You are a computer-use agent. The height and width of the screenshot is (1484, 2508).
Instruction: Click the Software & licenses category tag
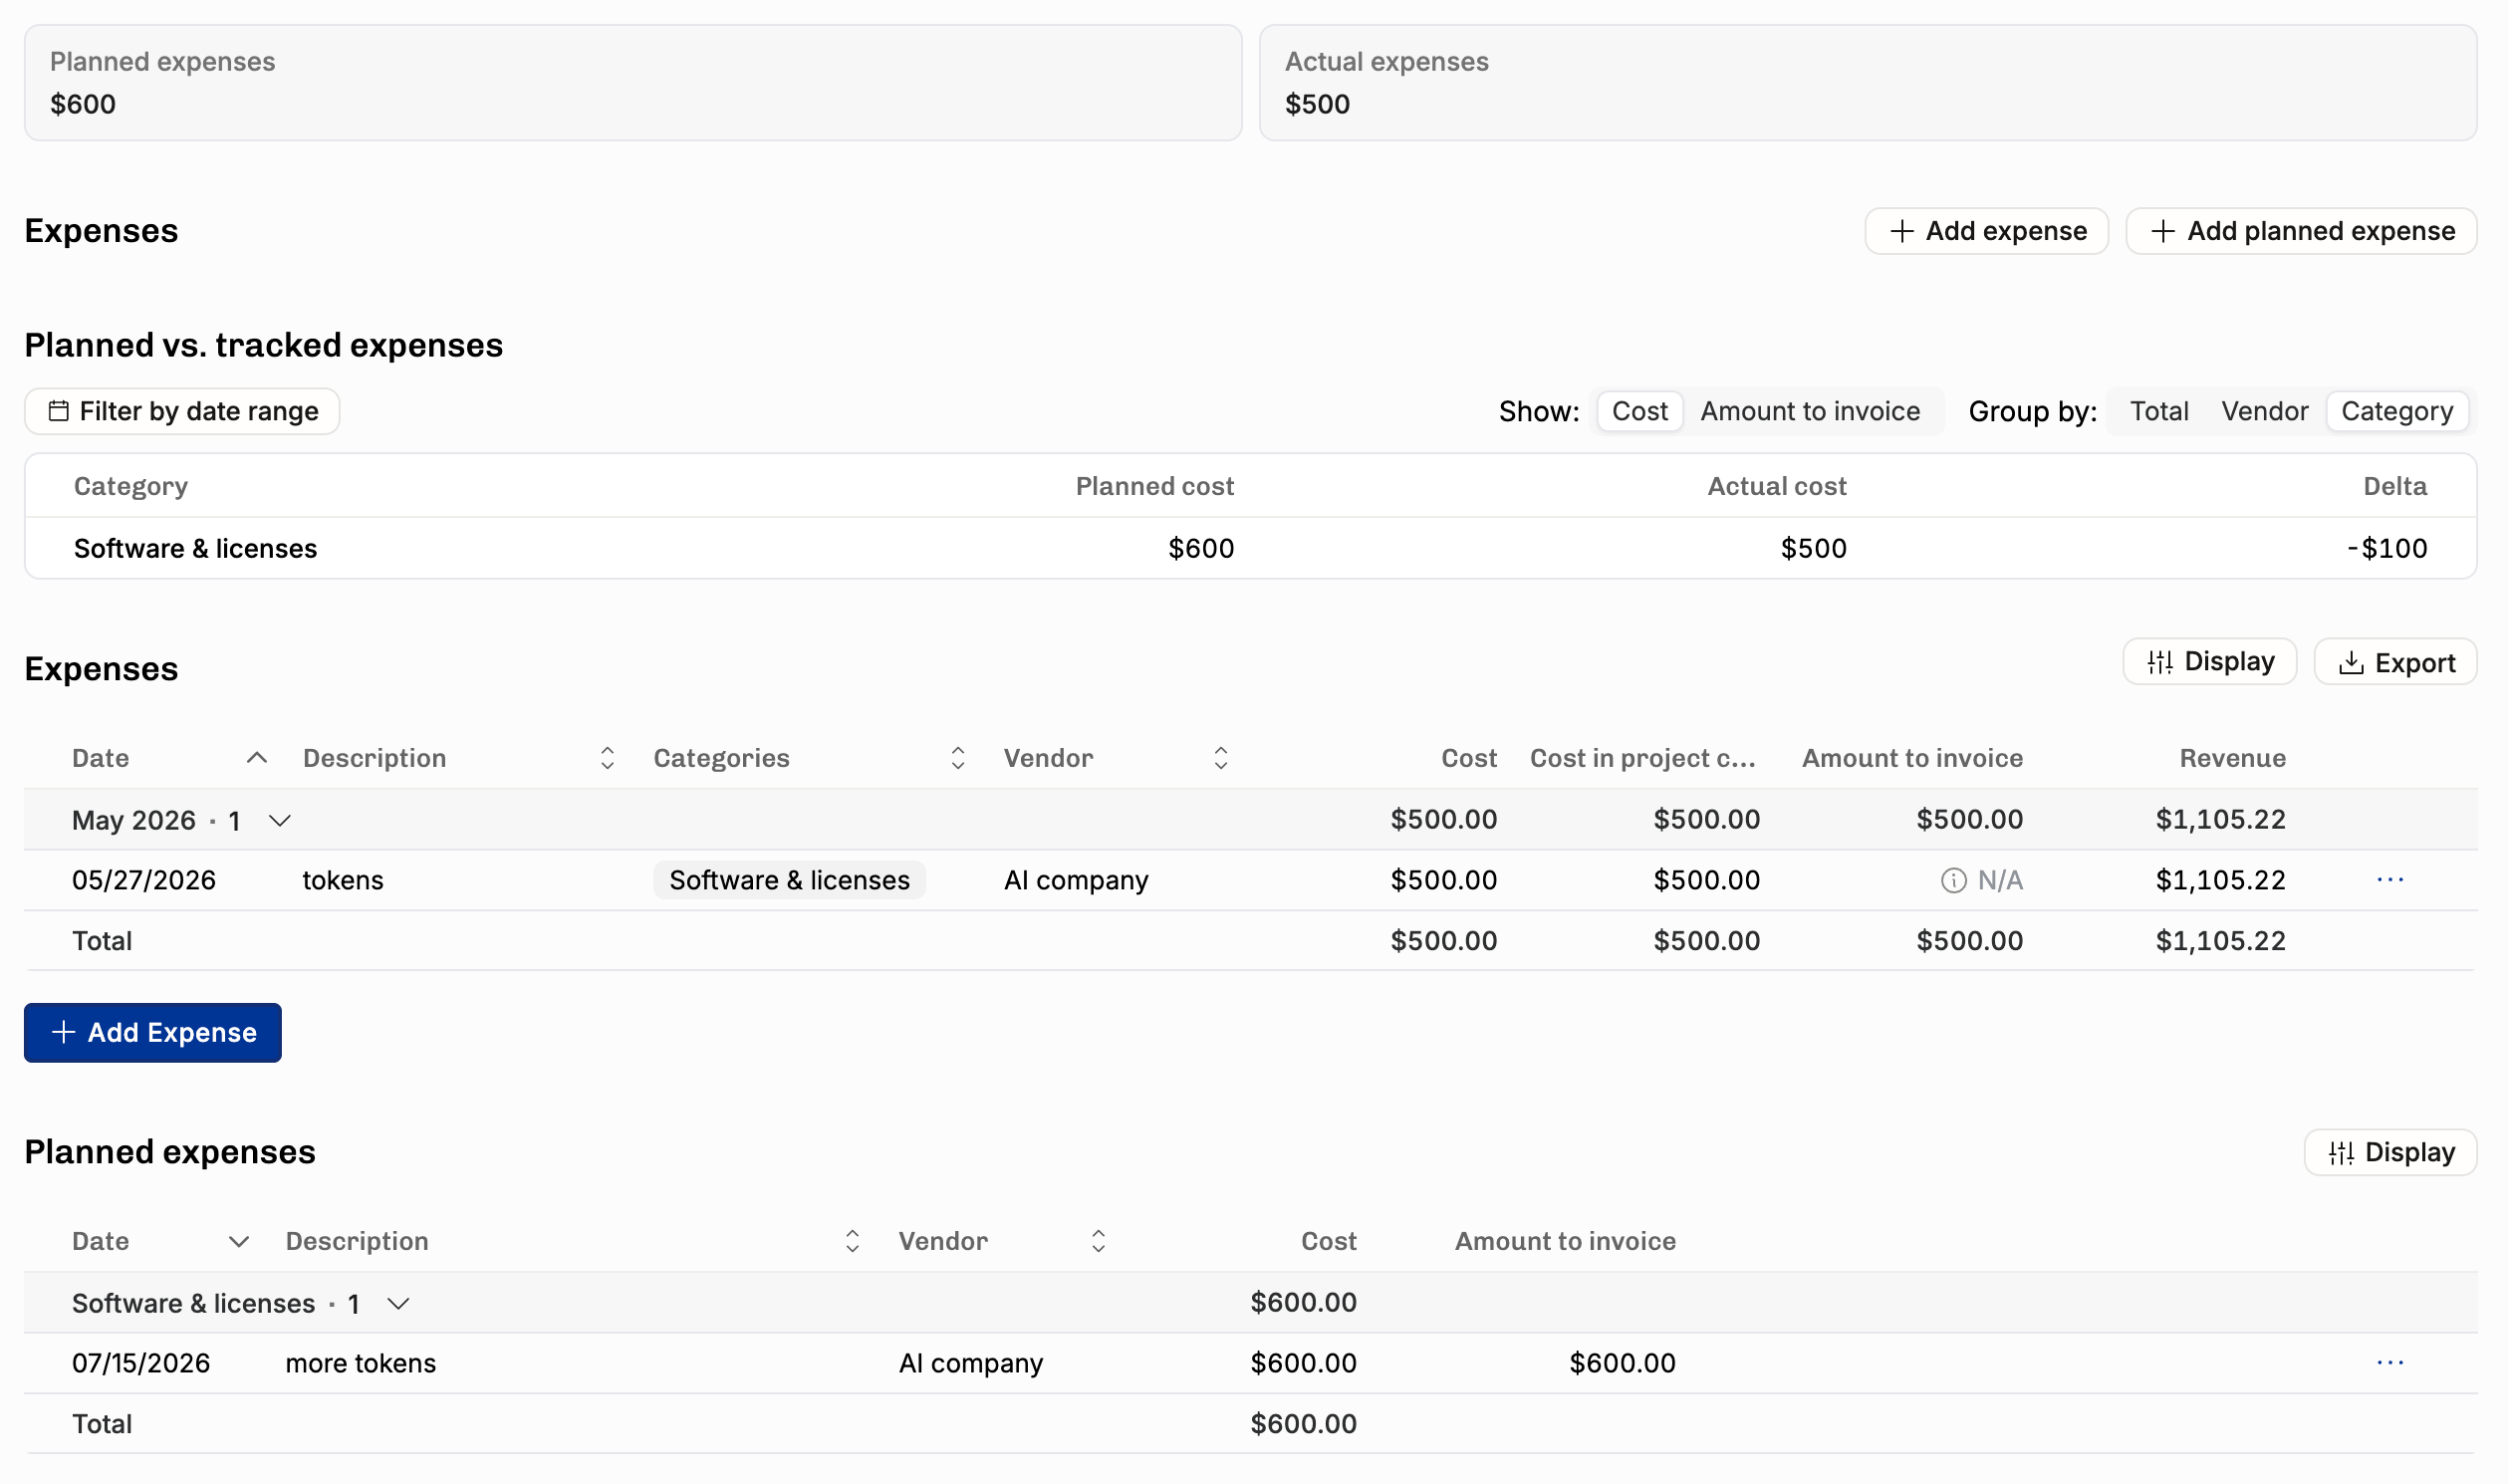(789, 880)
